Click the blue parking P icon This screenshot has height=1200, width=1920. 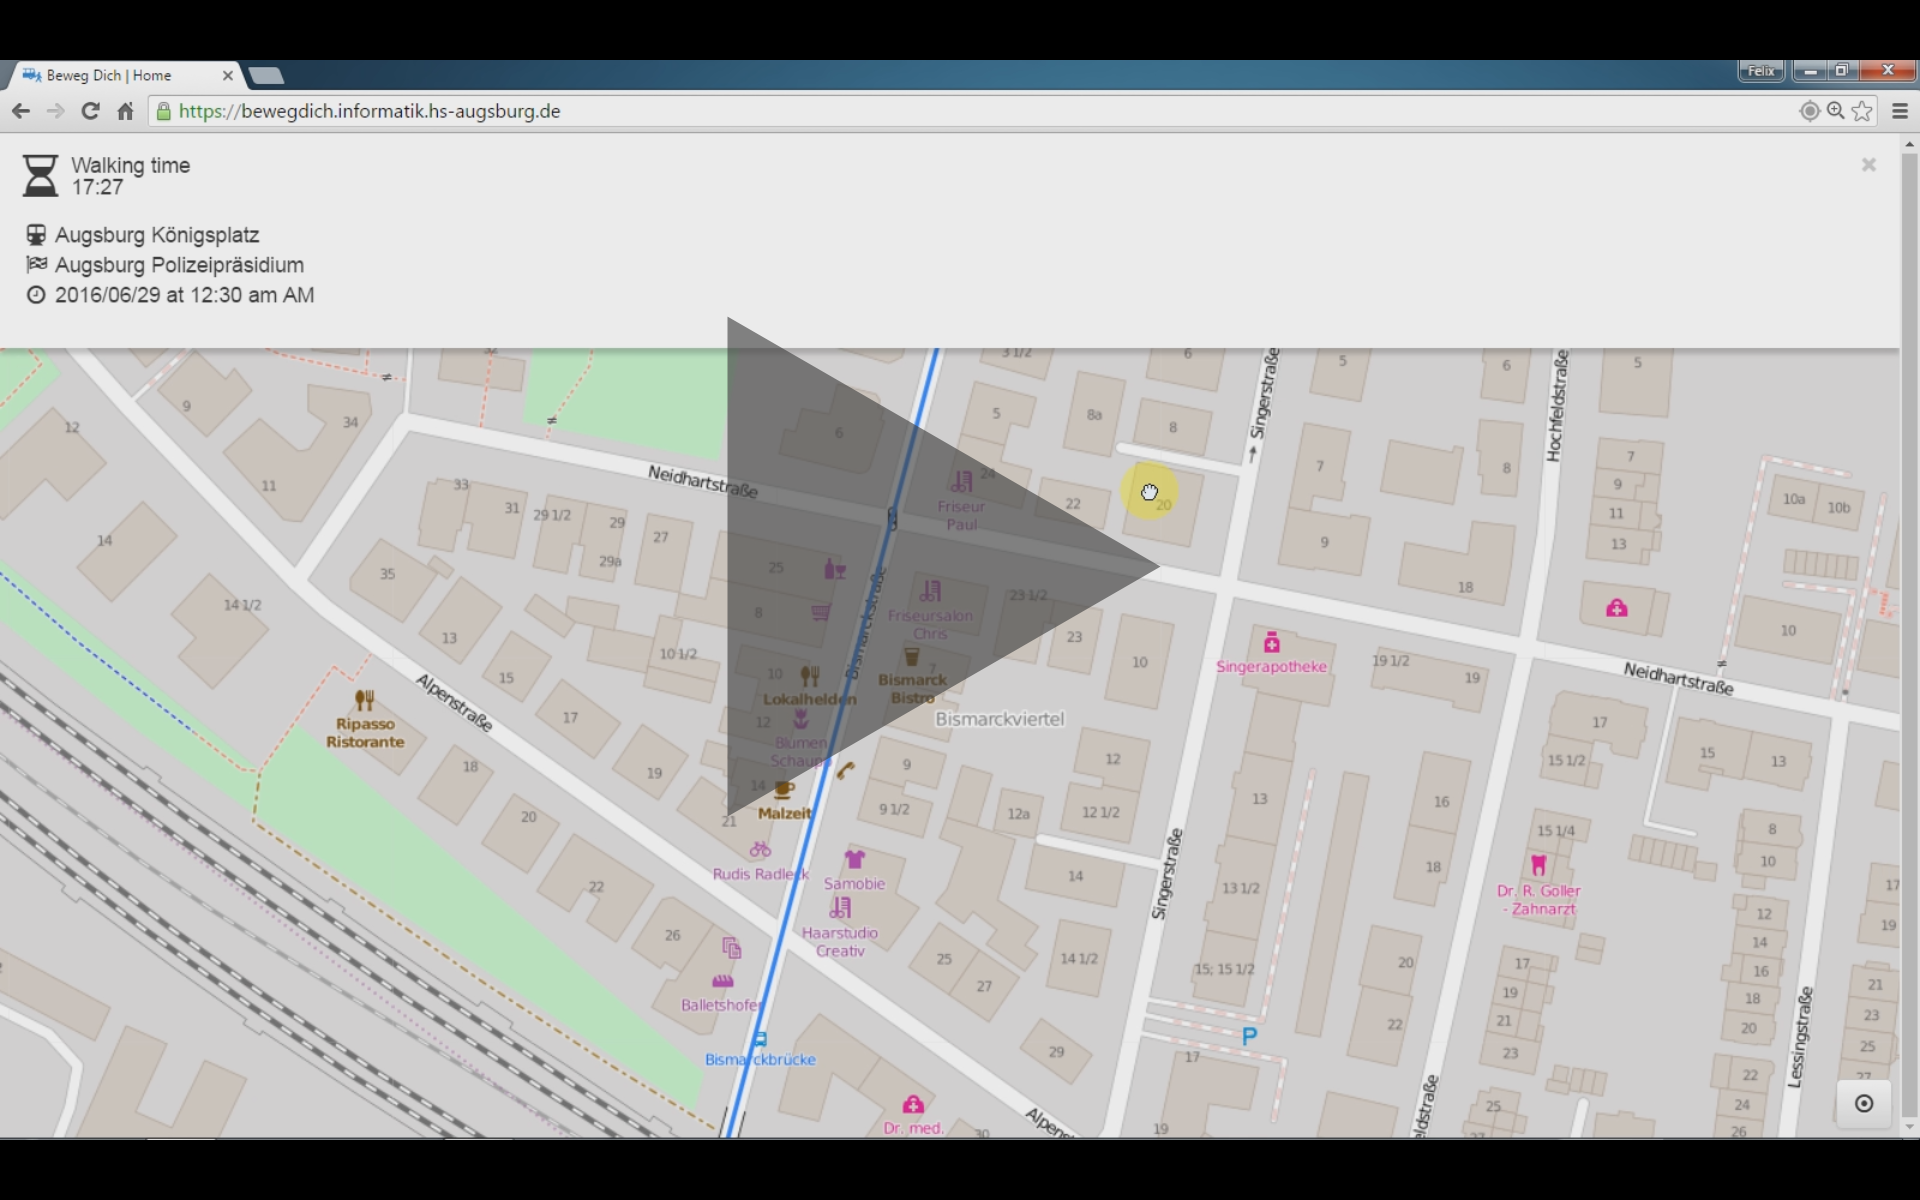click(1249, 1037)
